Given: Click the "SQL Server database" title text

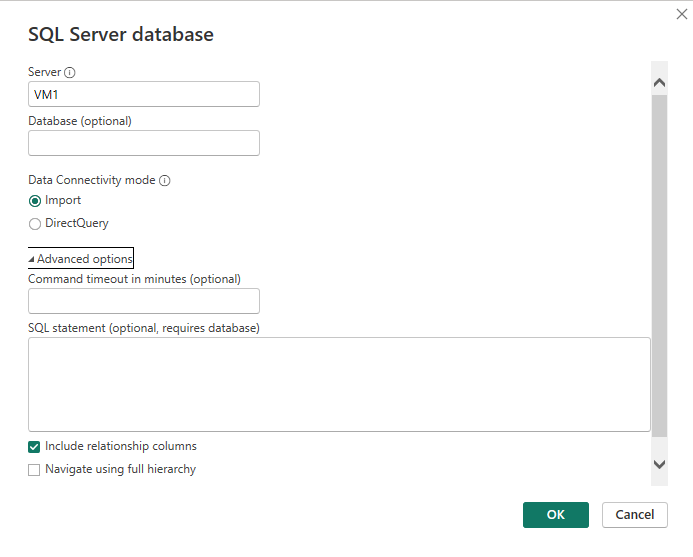Looking at the screenshot, I should (x=121, y=34).
